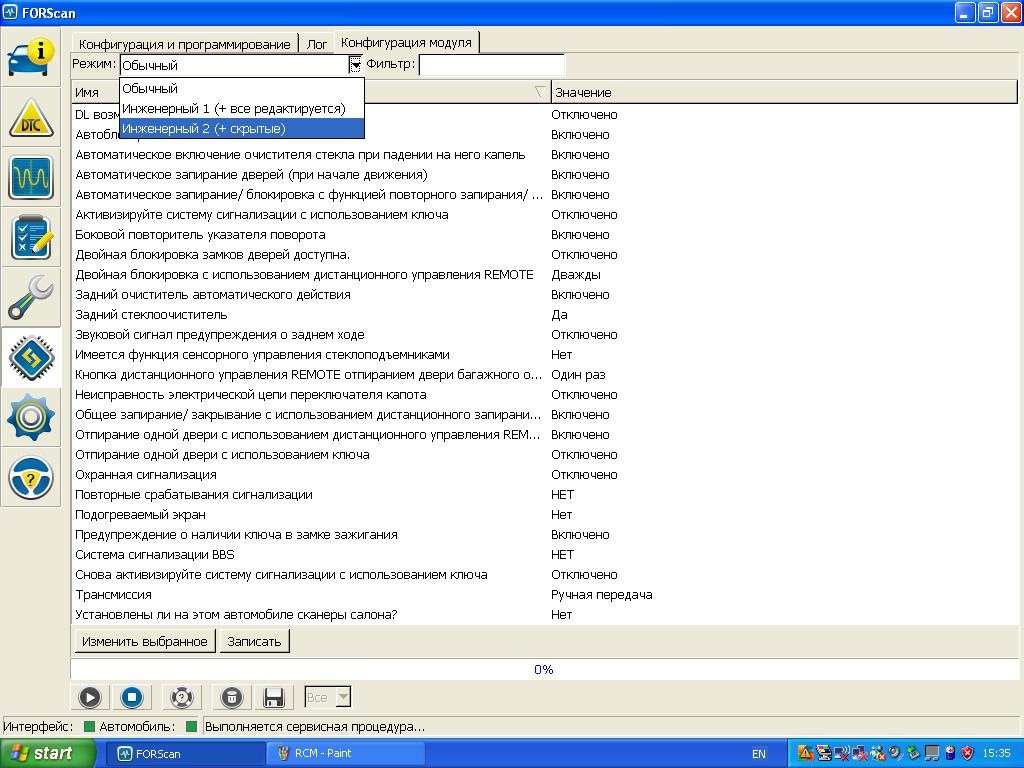Viewport: 1024px width, 768px height.
Task: Select row Двойная блокировка замков дверей доступна.
Action: [543, 255]
